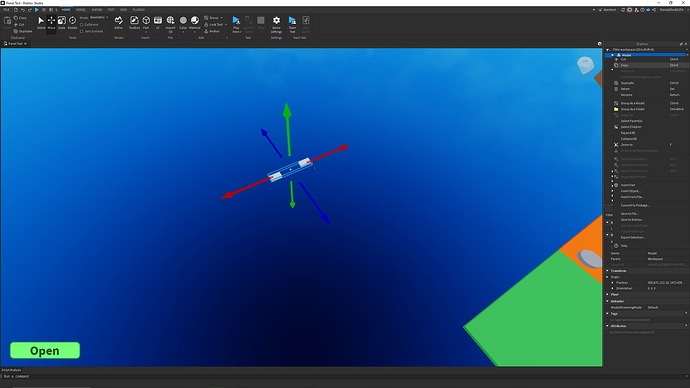690x388 pixels.
Task: Click the green Open button
Action: 45,351
